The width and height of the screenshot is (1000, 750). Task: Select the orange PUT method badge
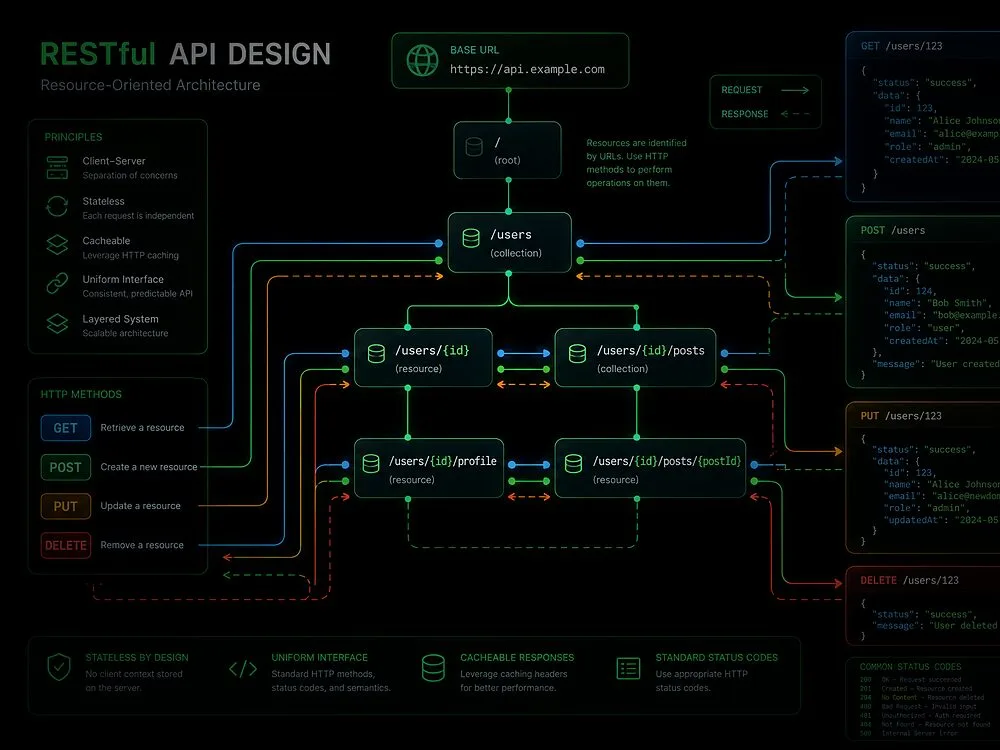[66, 506]
